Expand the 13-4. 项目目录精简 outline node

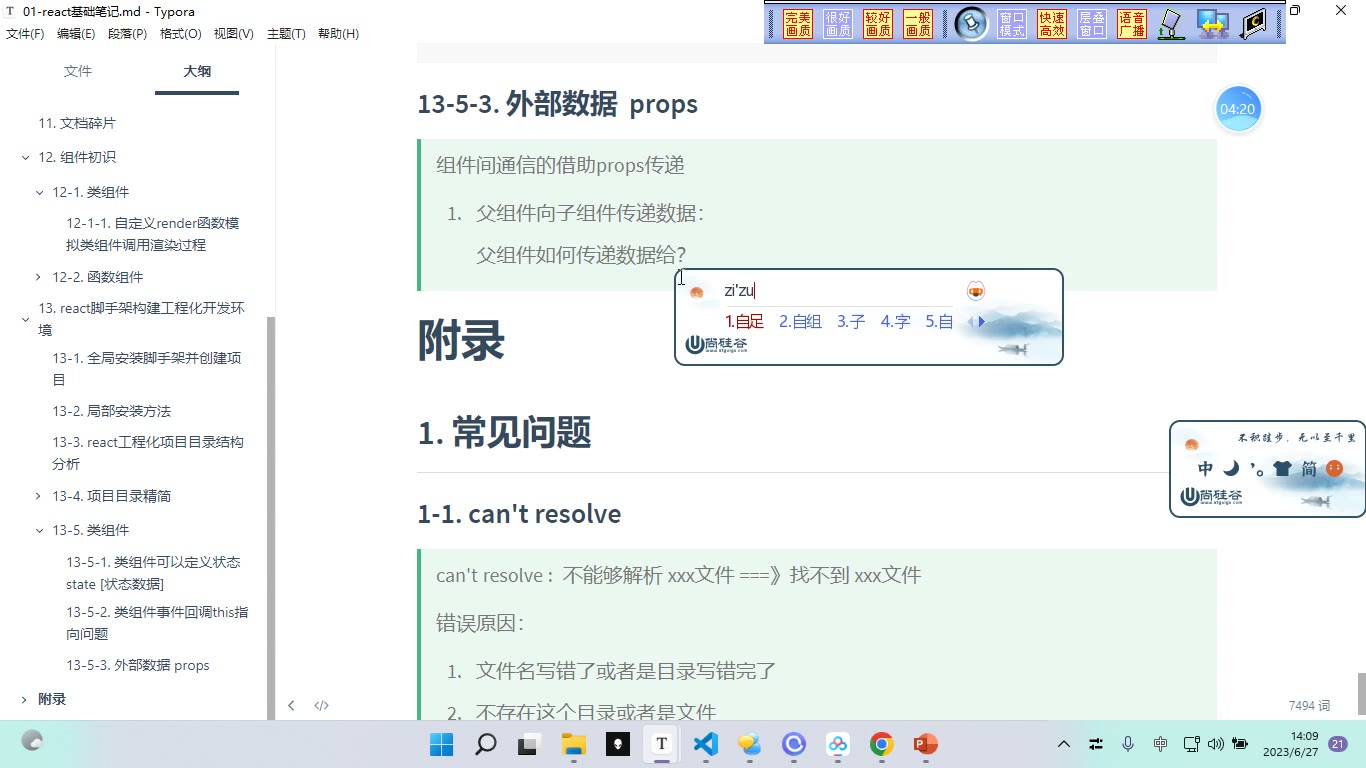pyautogui.click(x=39, y=496)
